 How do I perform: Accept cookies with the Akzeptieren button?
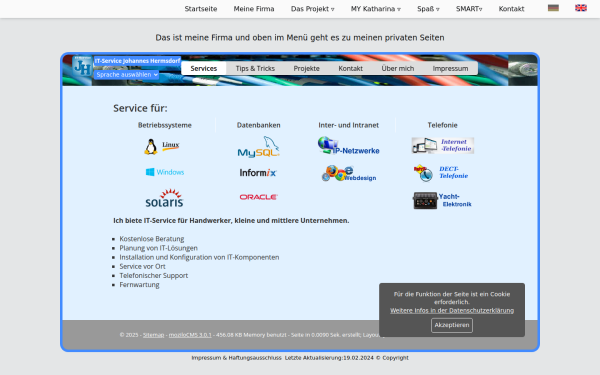tap(452, 325)
